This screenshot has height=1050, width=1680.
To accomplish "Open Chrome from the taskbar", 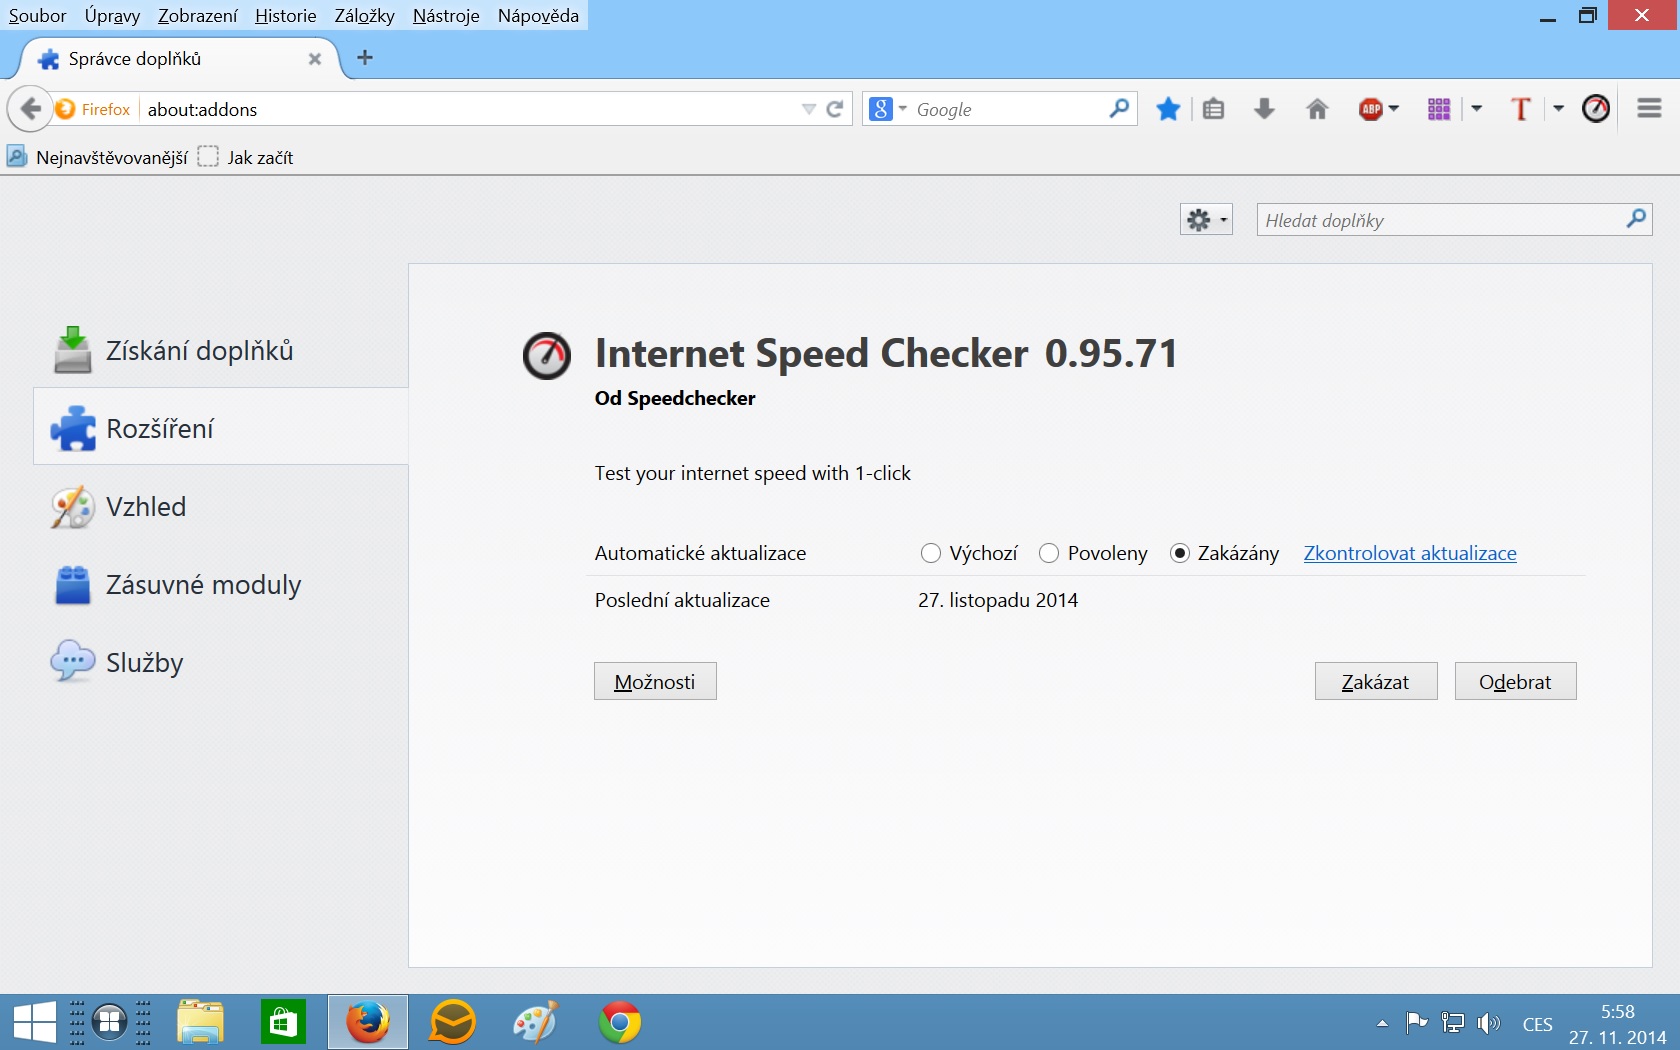I will pyautogui.click(x=620, y=1022).
